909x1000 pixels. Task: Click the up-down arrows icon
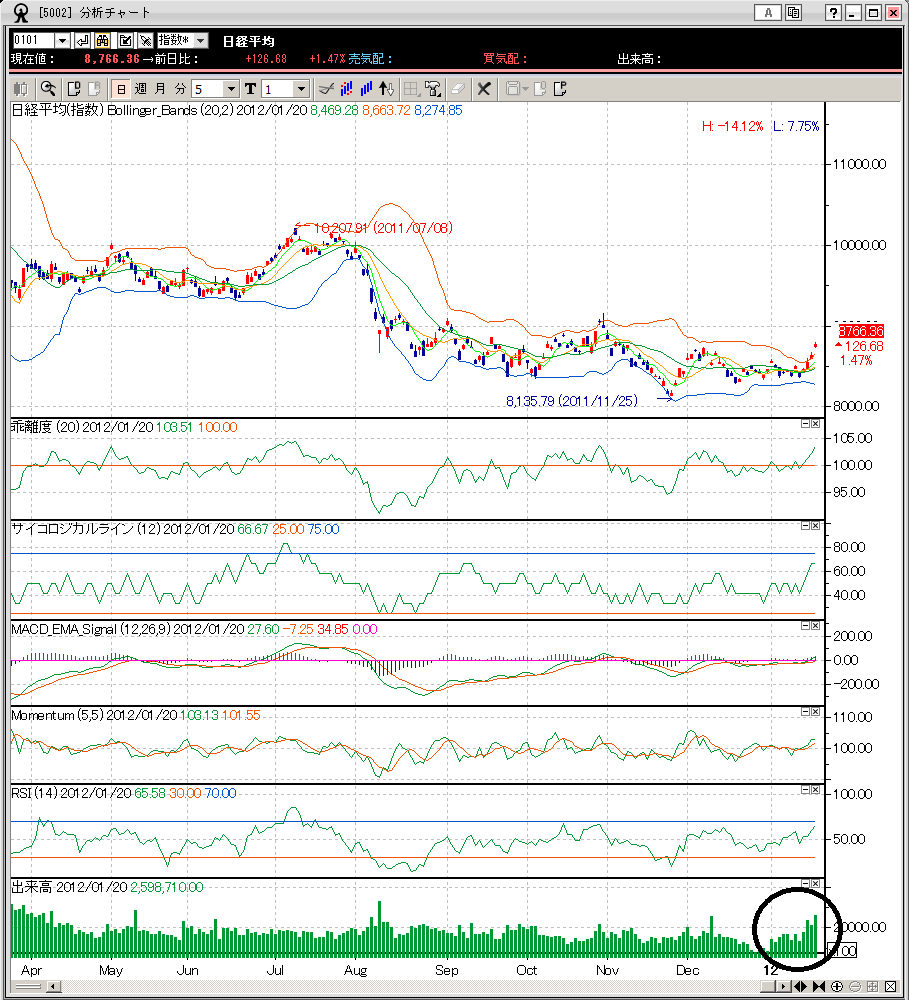[388, 89]
